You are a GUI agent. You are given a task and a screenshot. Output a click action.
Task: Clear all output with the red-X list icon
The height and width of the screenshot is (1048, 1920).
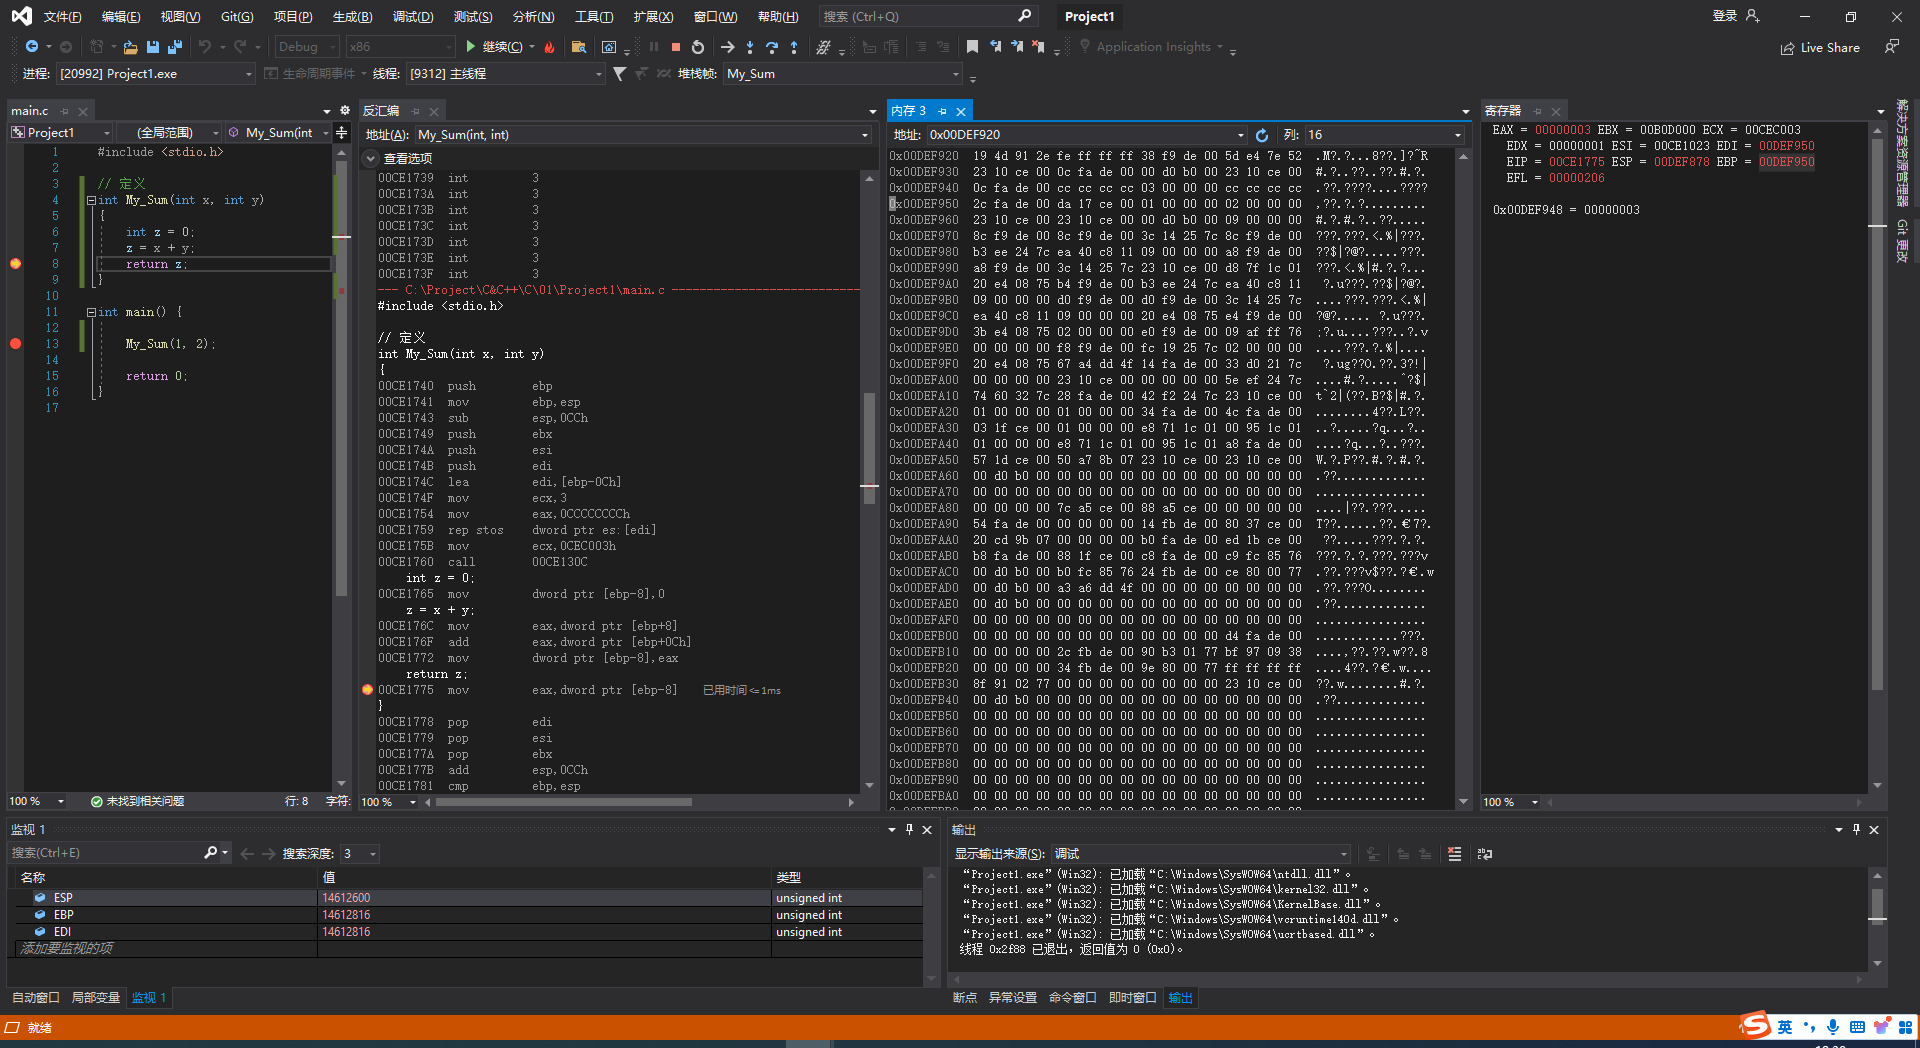tap(1454, 854)
